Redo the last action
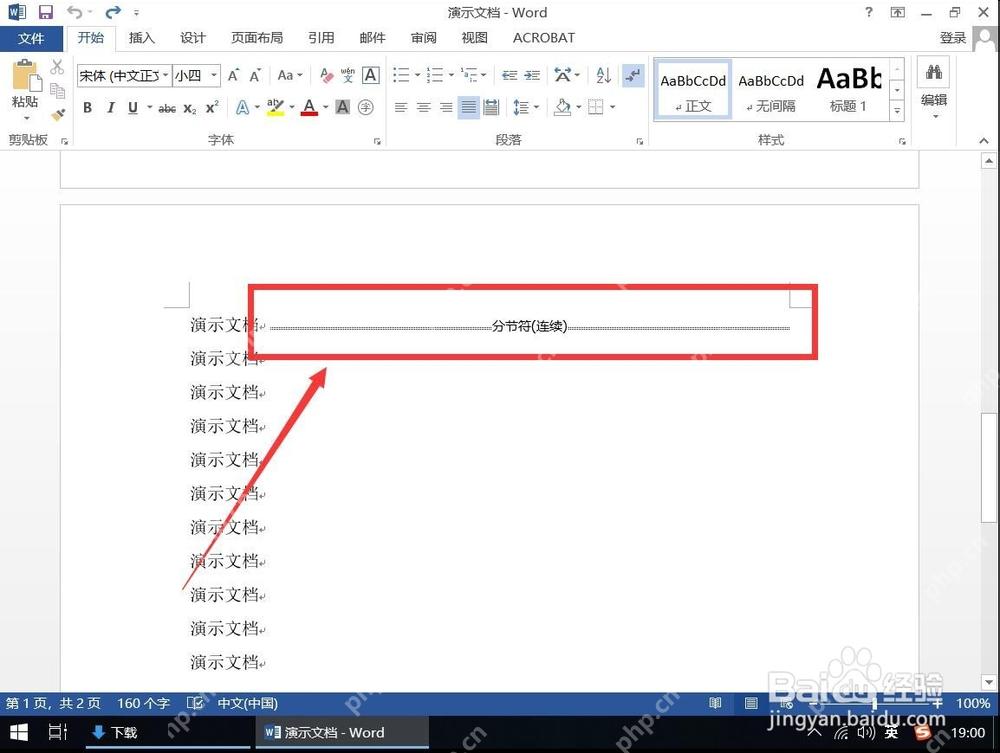Viewport: 1000px width, 753px height. [113, 12]
